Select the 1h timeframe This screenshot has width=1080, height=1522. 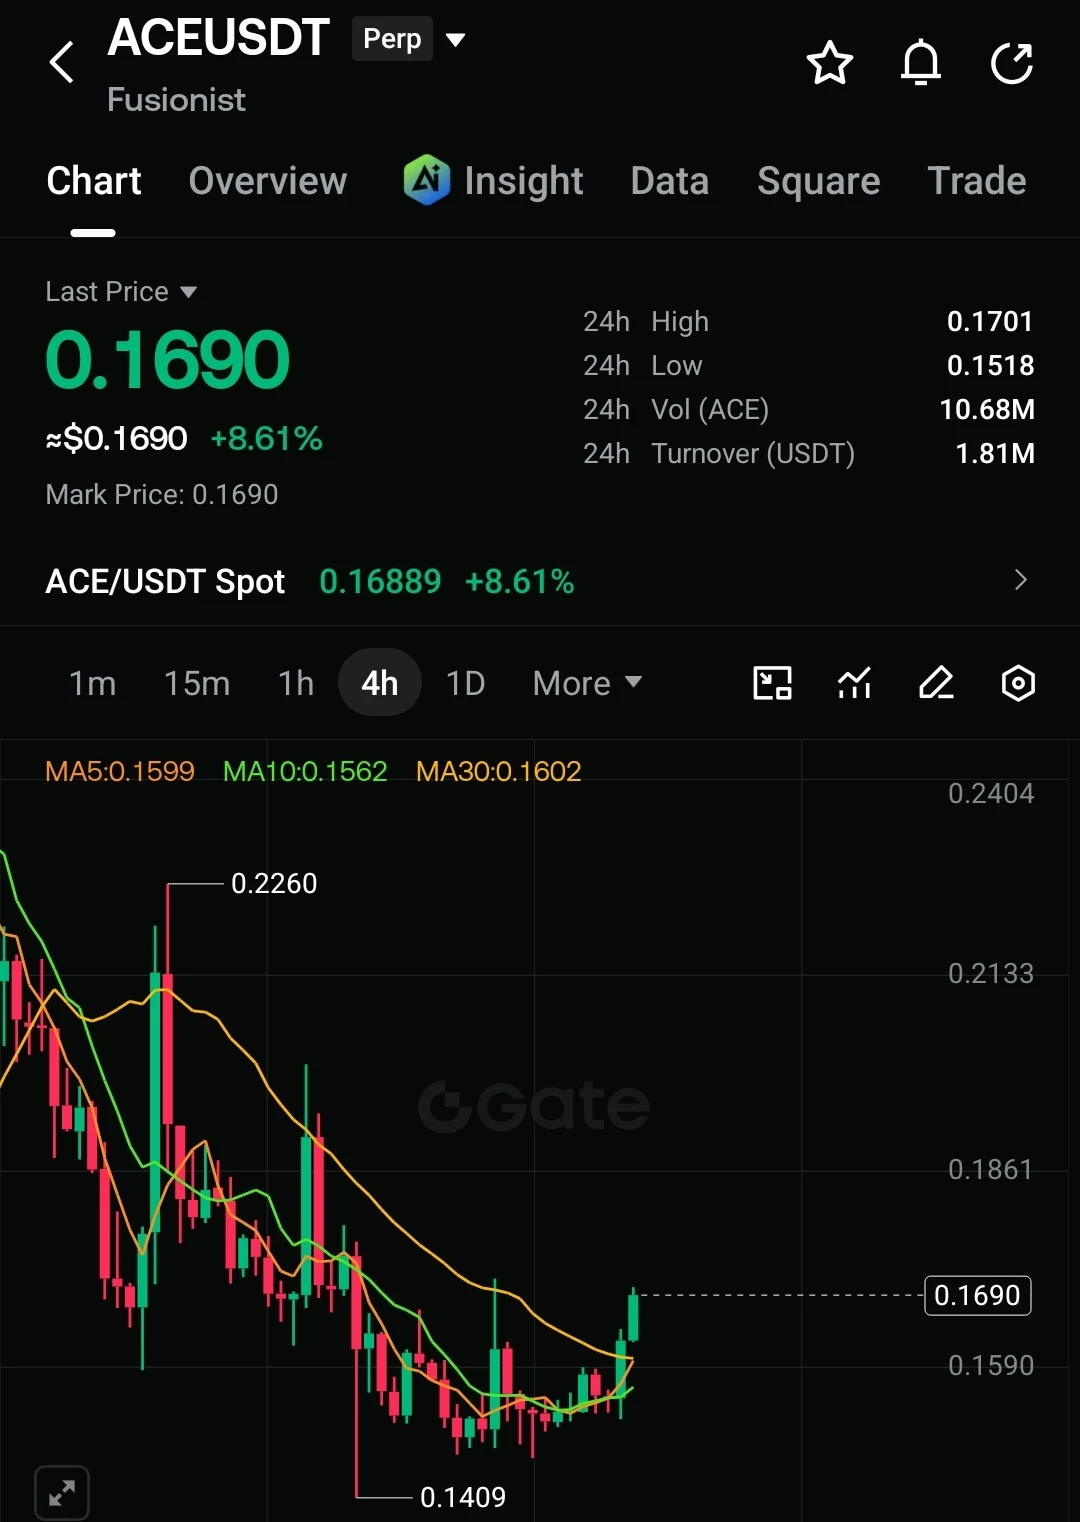[x=296, y=683]
